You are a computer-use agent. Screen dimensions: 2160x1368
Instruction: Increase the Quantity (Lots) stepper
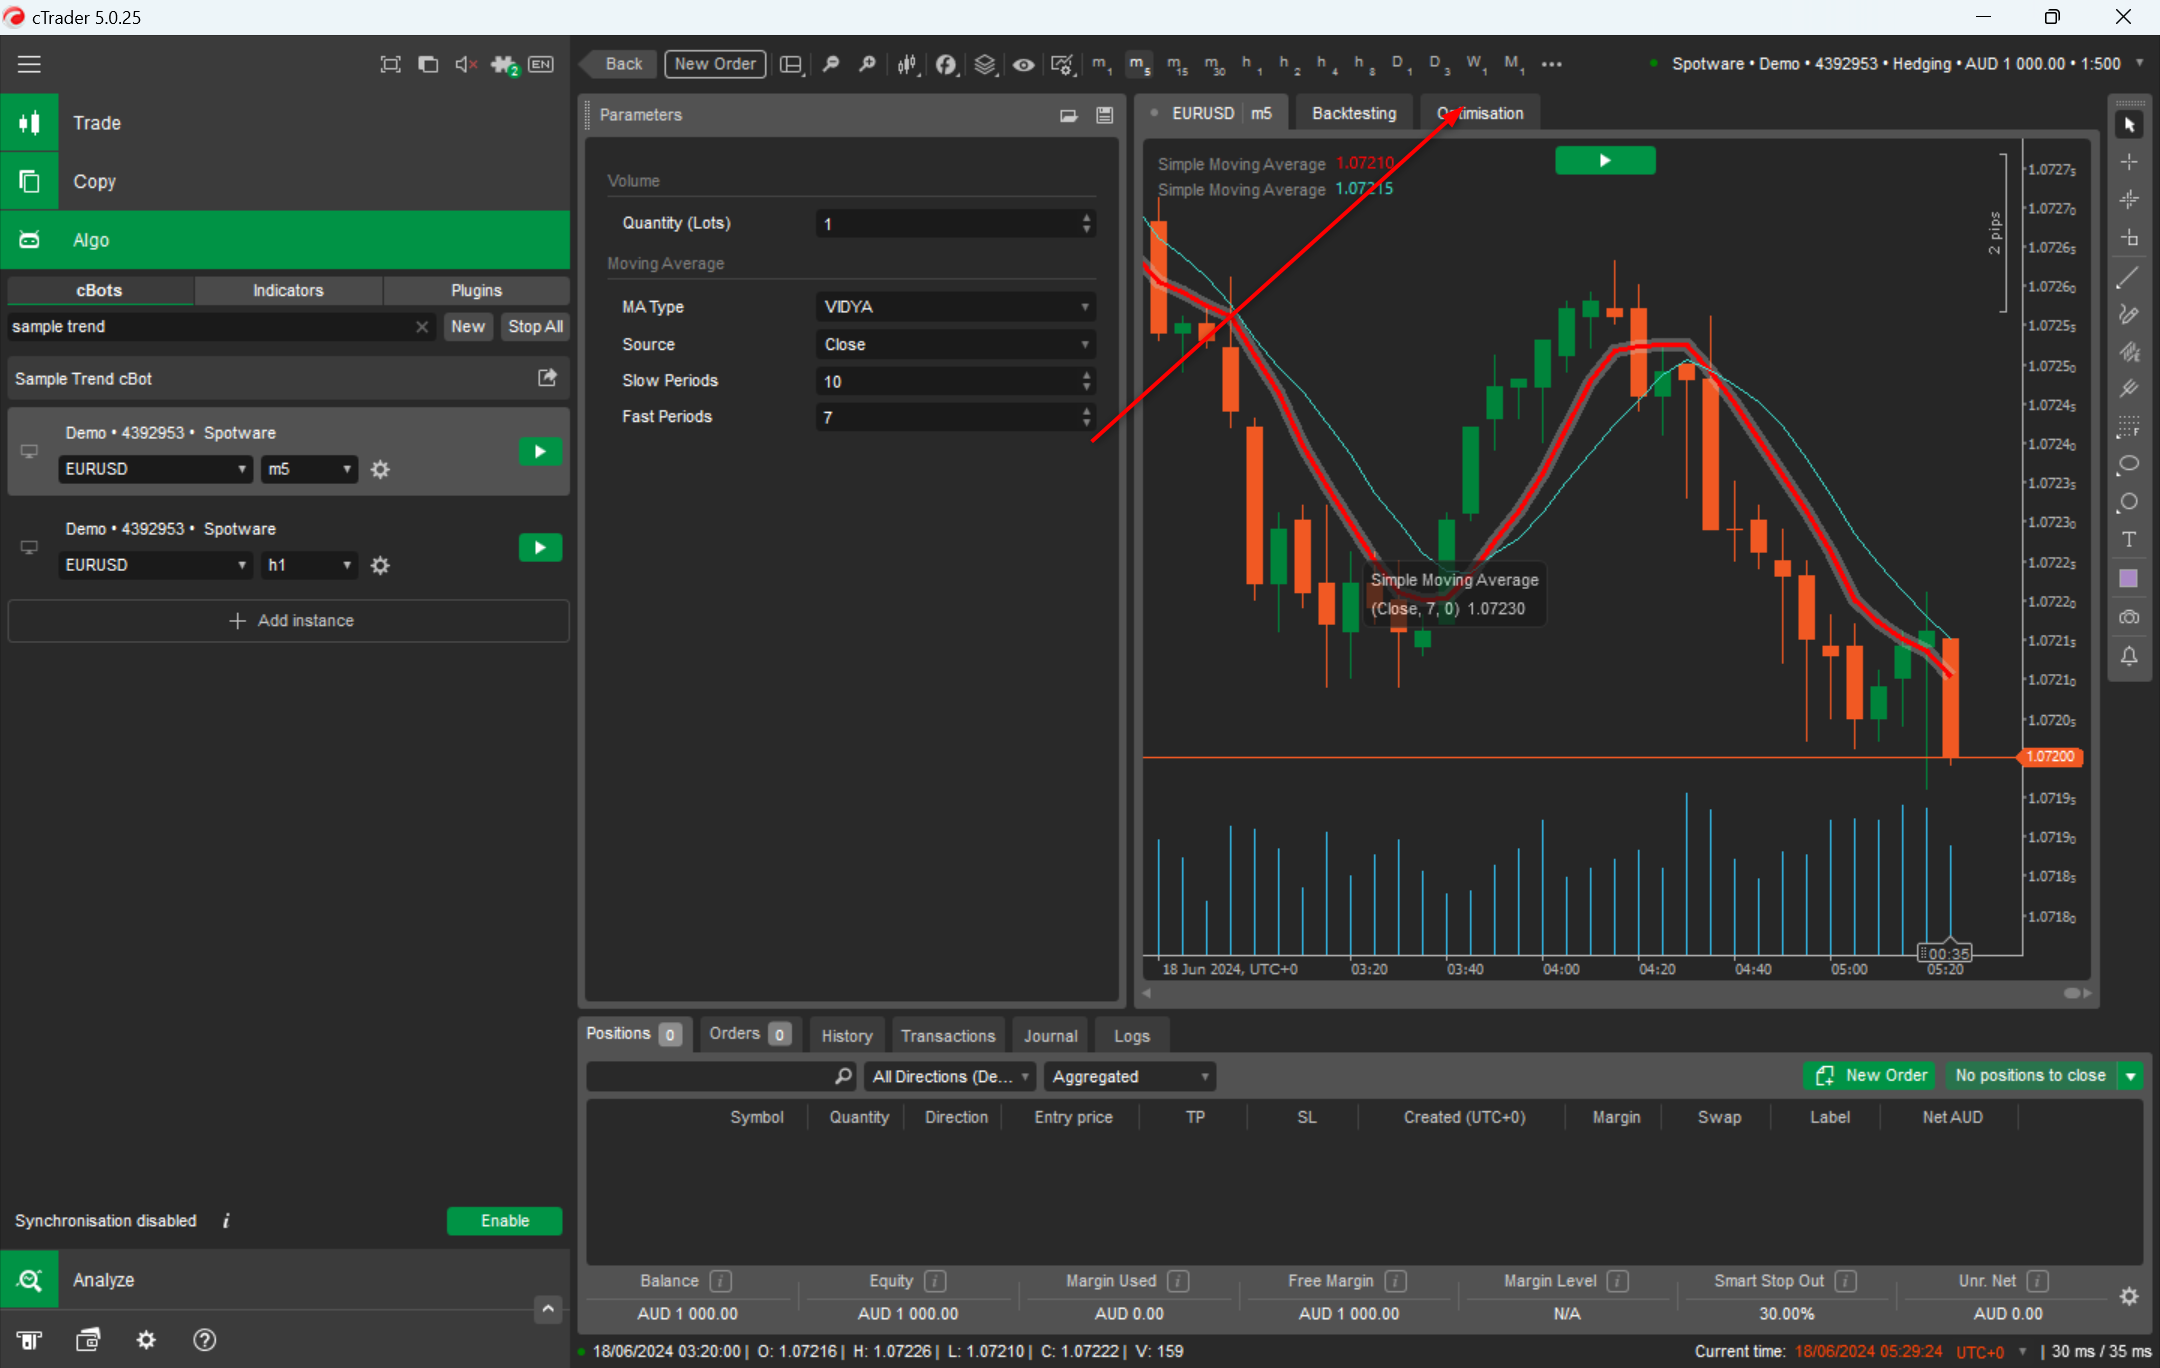pos(1086,217)
